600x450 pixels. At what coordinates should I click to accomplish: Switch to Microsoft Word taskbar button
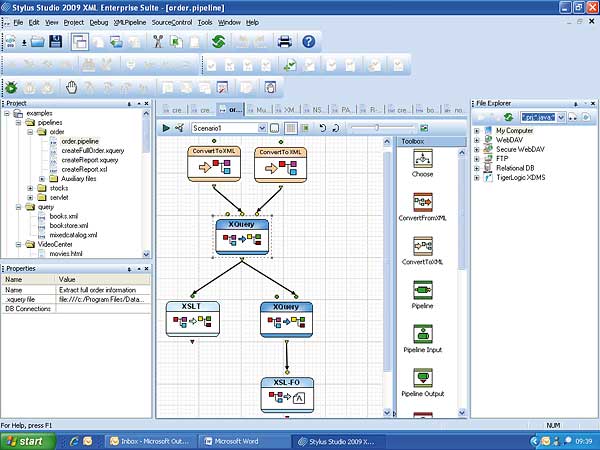click(x=244, y=441)
